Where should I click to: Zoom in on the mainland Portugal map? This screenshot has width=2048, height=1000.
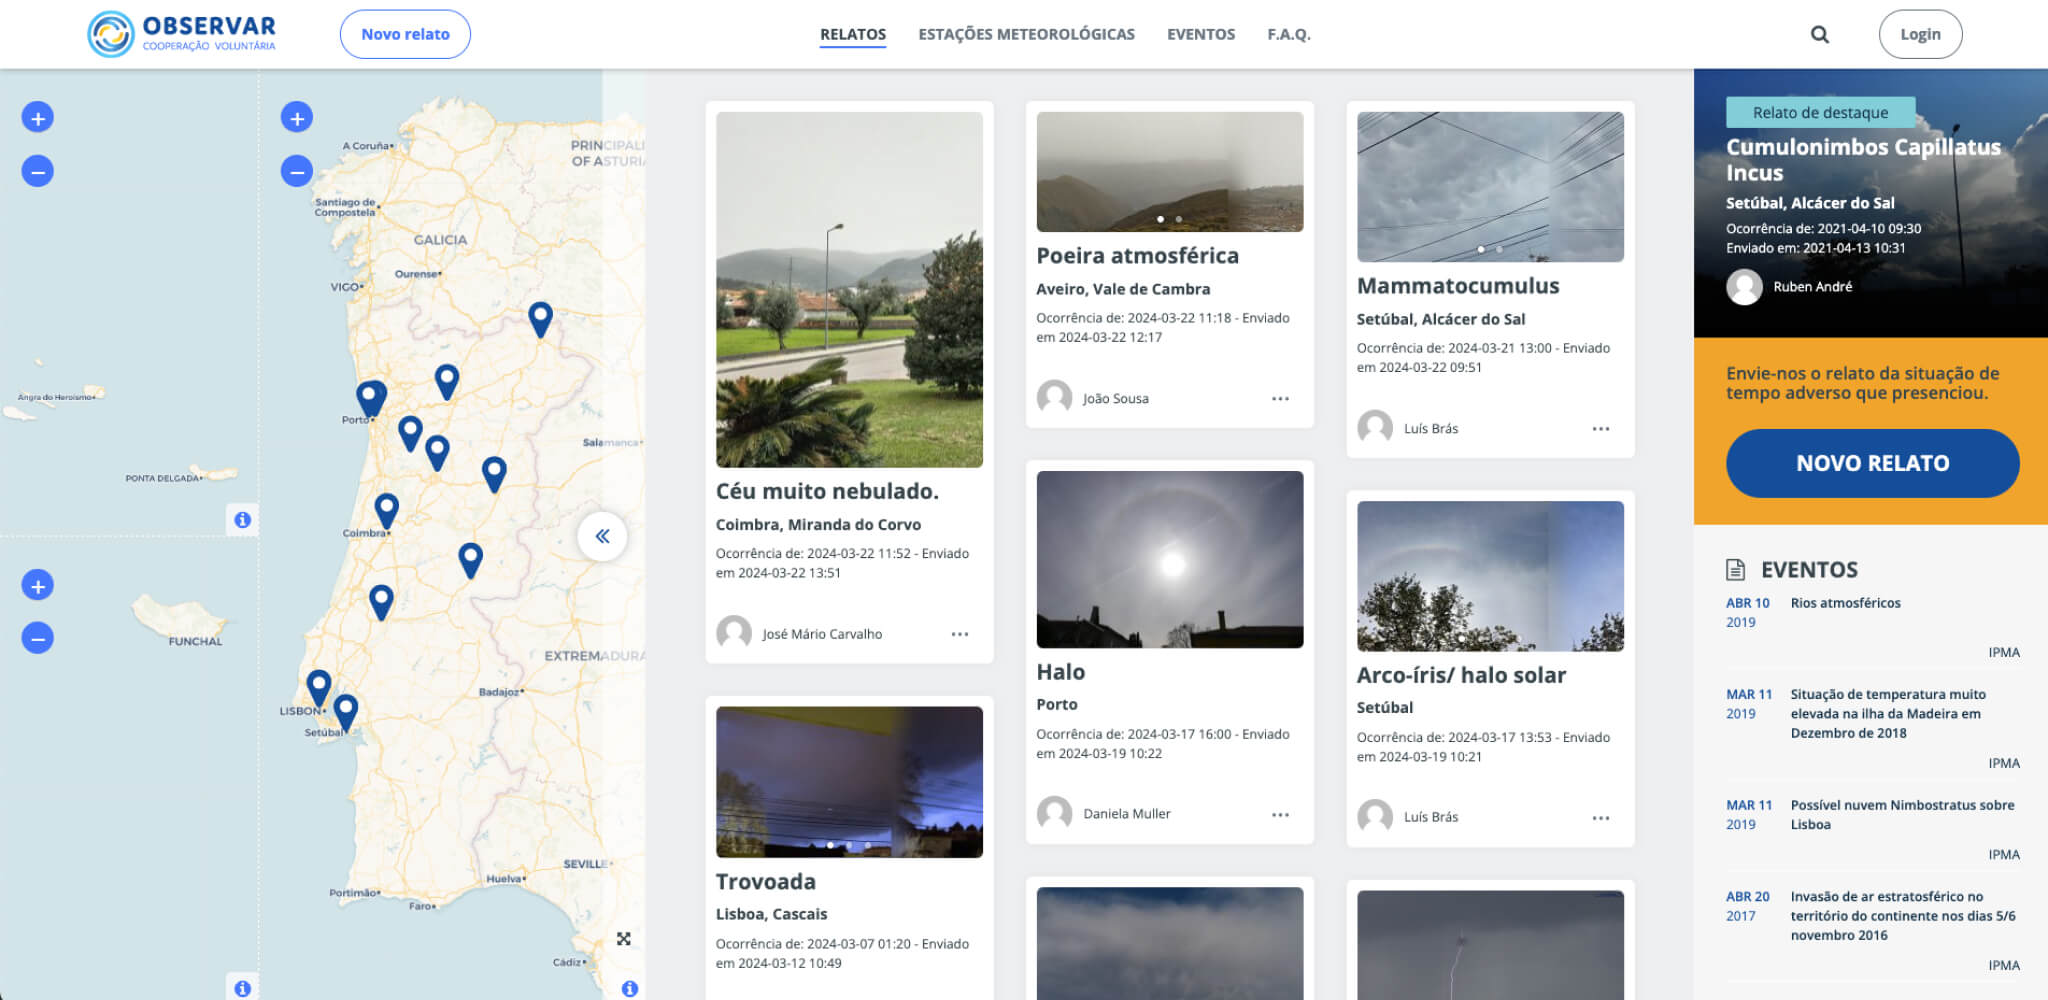point(296,118)
